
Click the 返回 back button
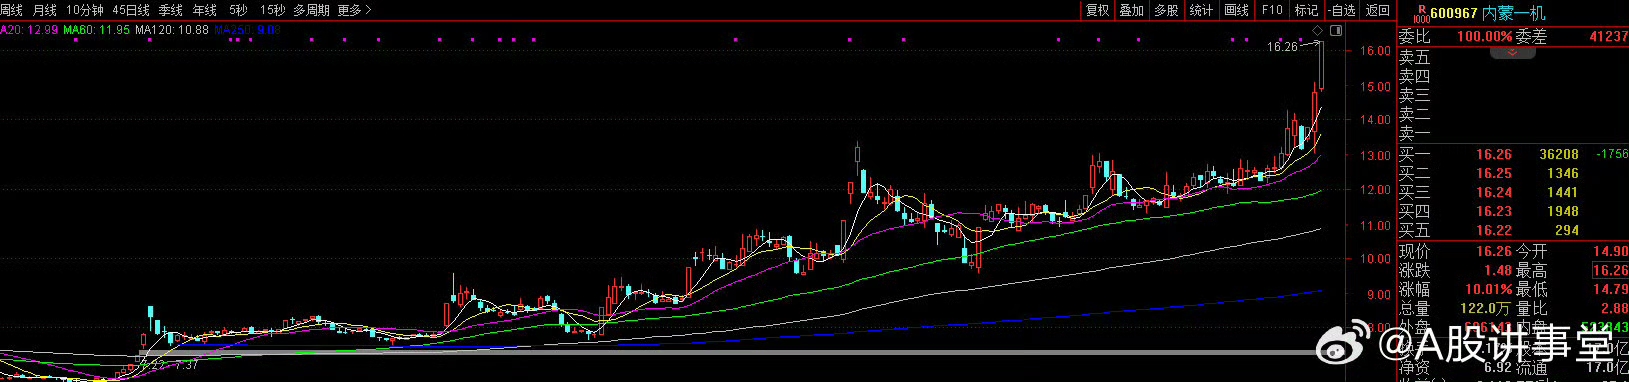pyautogui.click(x=1378, y=10)
